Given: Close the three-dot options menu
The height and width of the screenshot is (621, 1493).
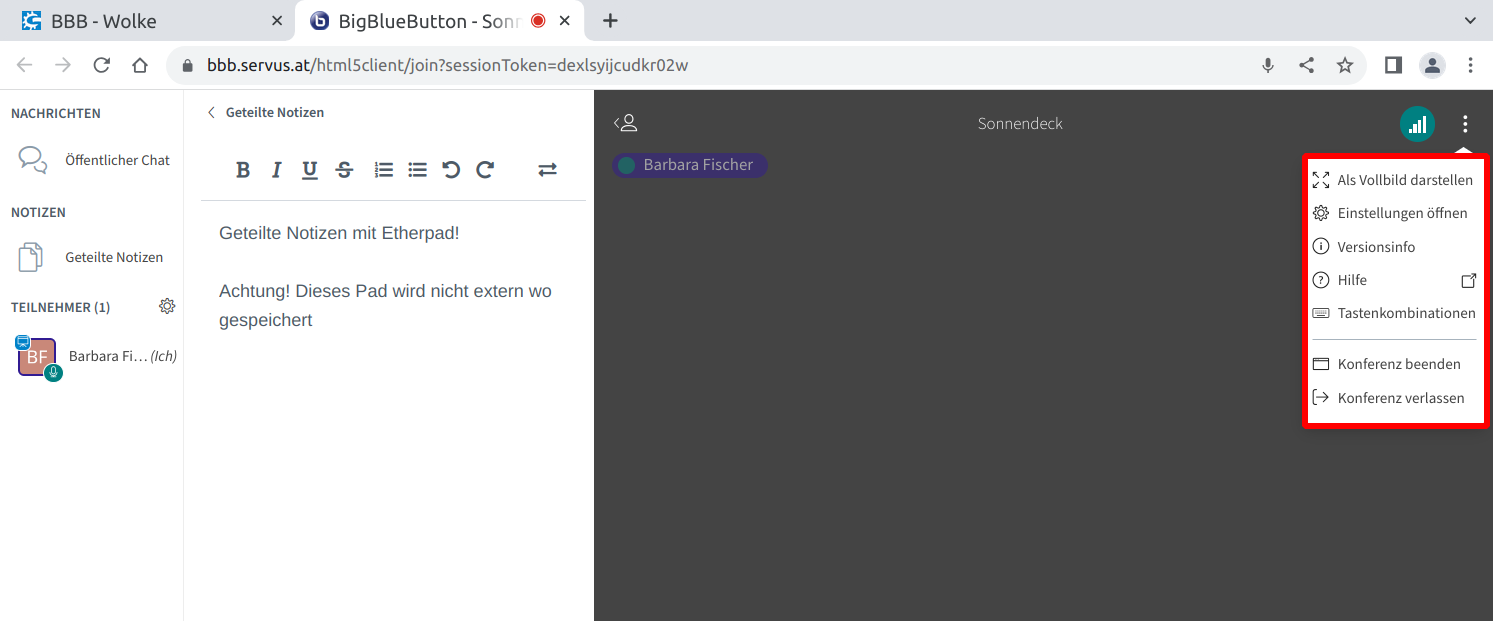Looking at the screenshot, I should pyautogui.click(x=1465, y=124).
